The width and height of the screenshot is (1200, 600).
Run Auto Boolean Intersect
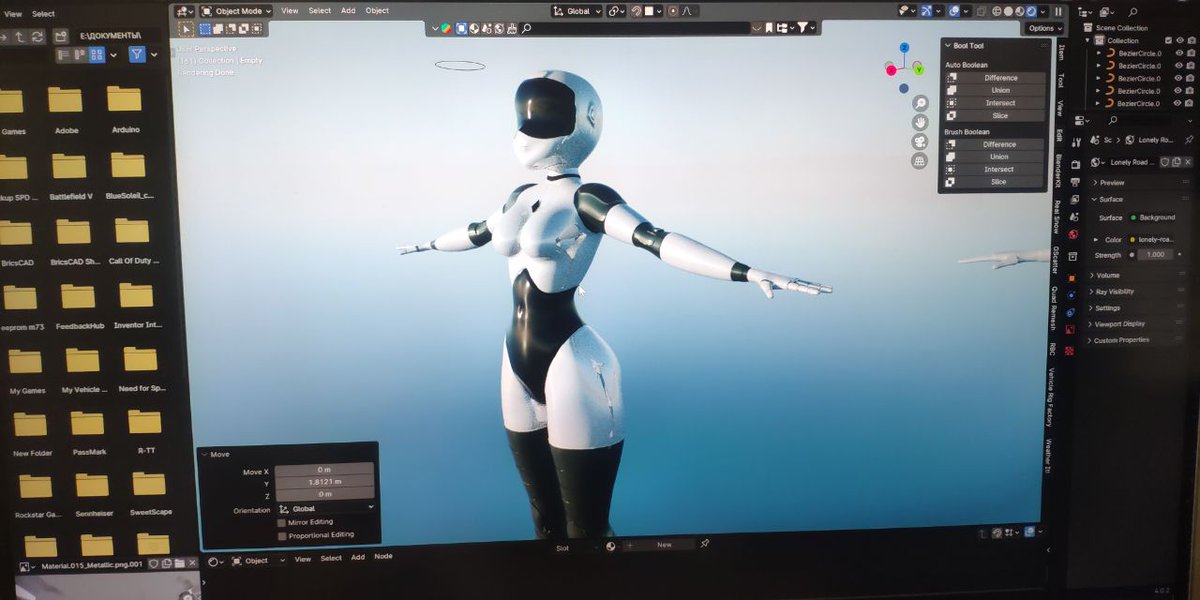coord(996,103)
